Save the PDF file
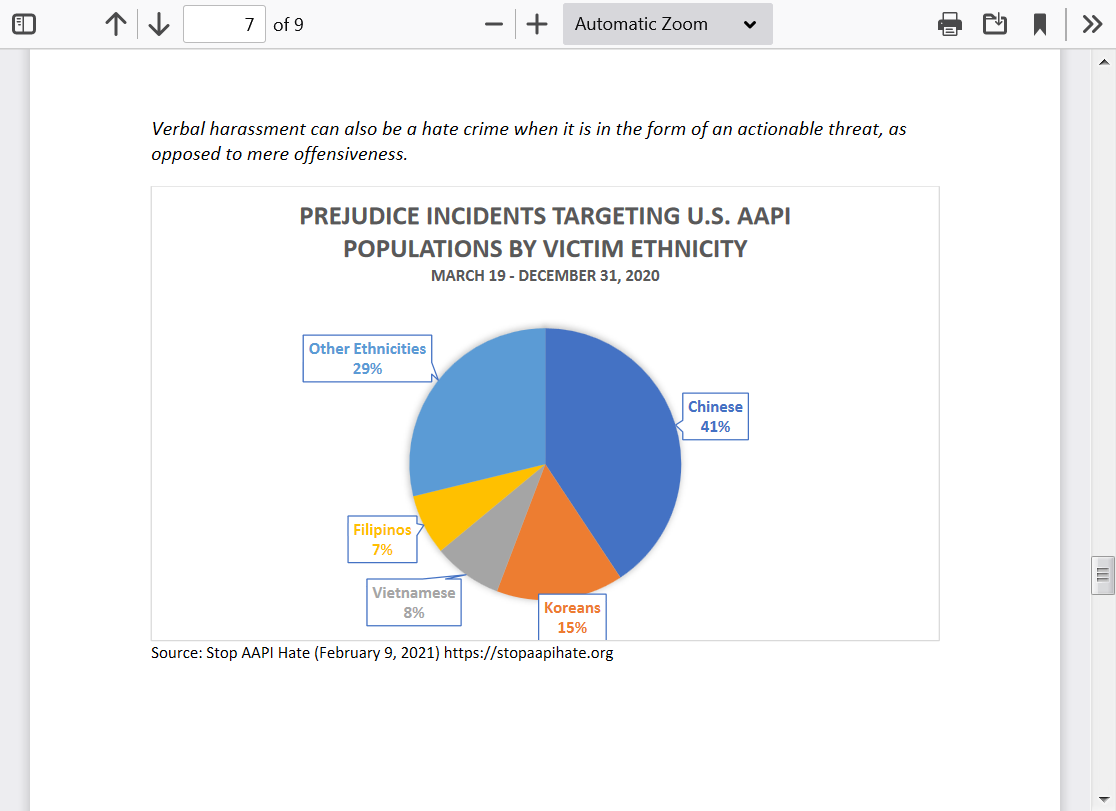This screenshot has width=1116, height=811. pyautogui.click(x=995, y=24)
